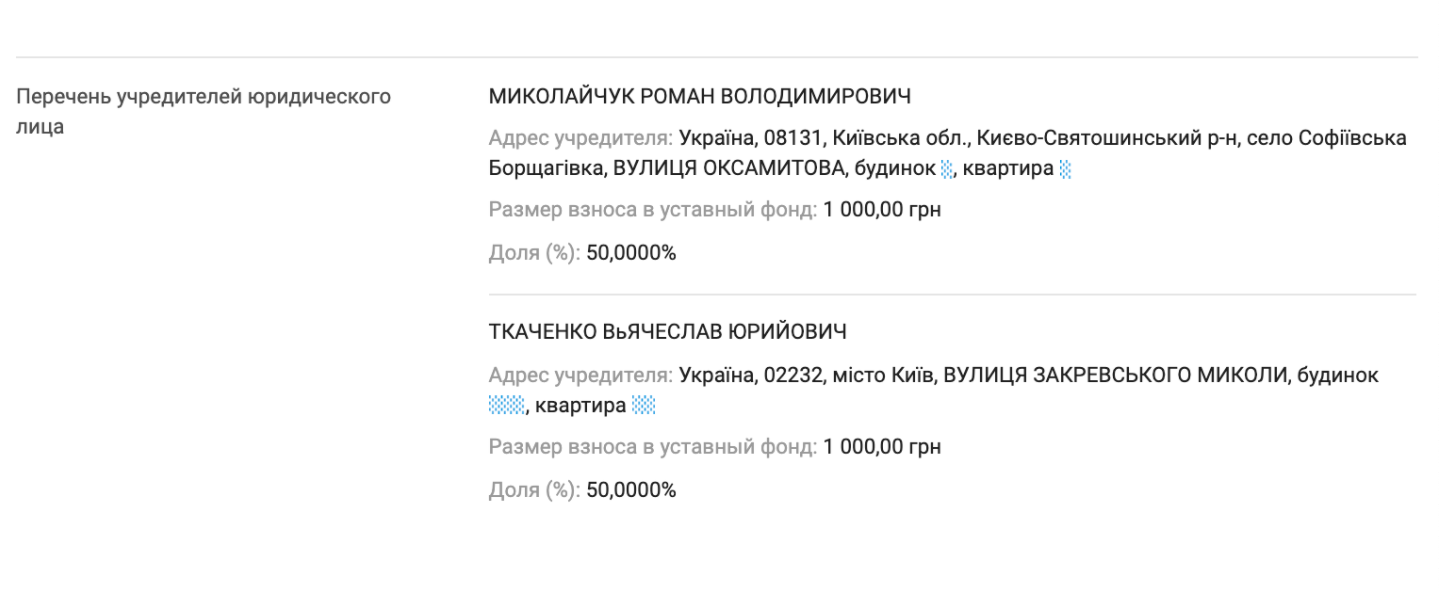Screen dimensions: 1439x589
Task: Click postal code 08131 in the address
Action: click(x=788, y=138)
